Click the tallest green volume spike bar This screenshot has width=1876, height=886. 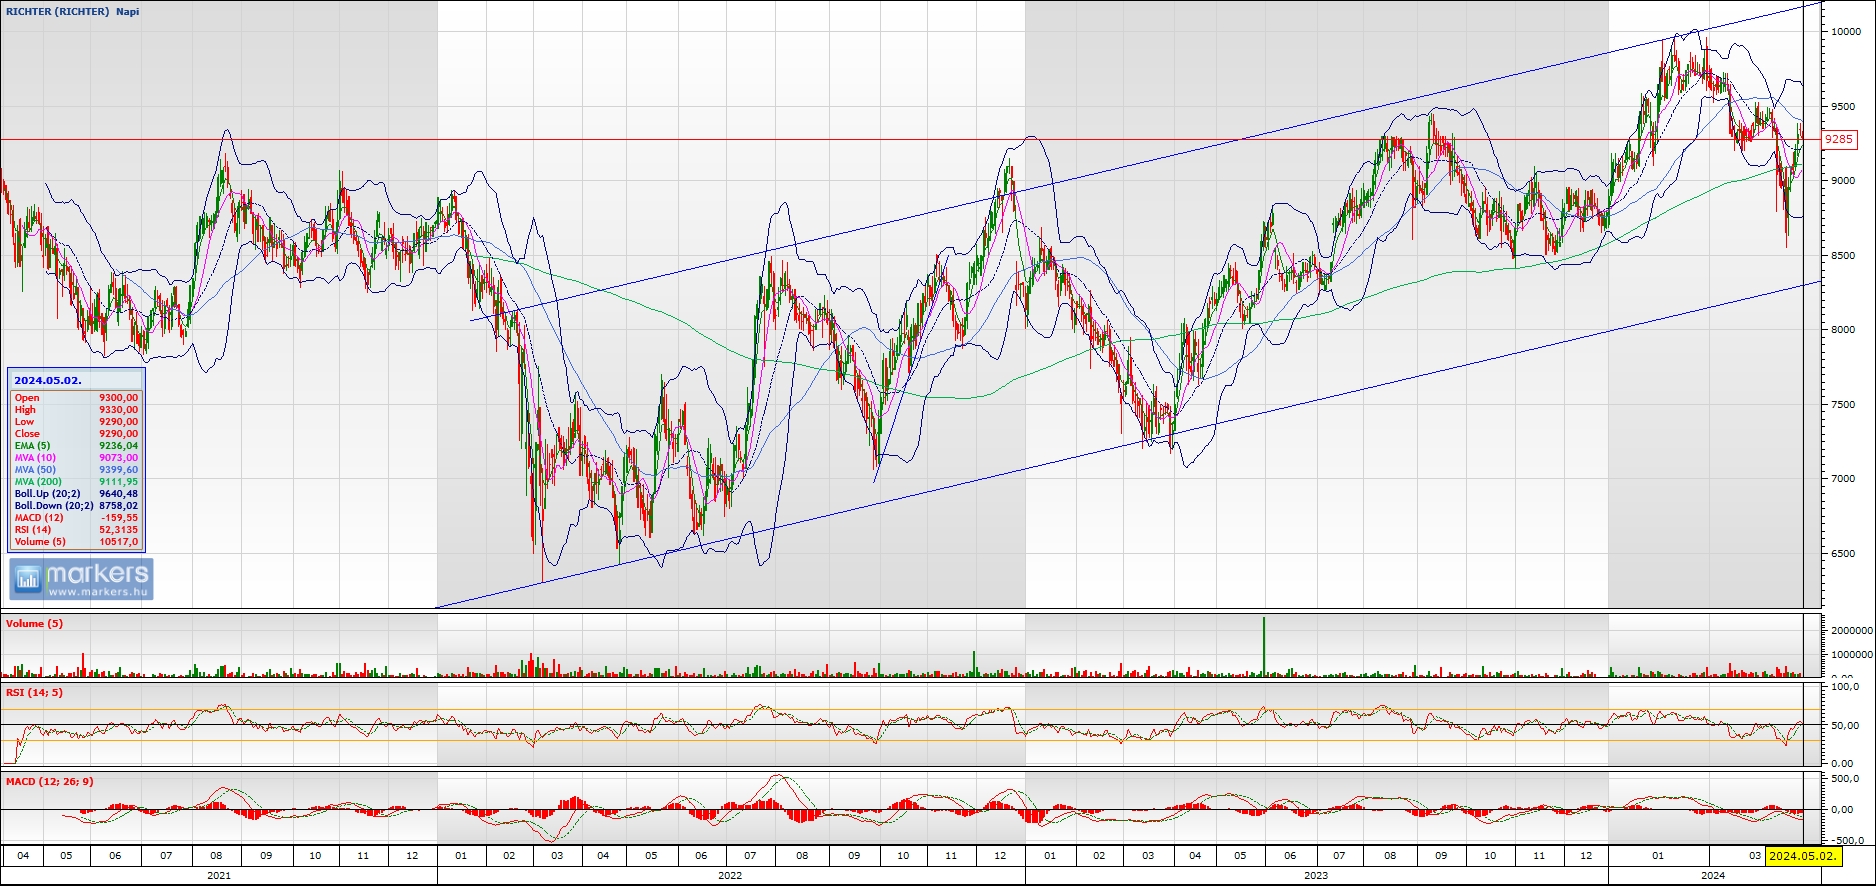1264,646
